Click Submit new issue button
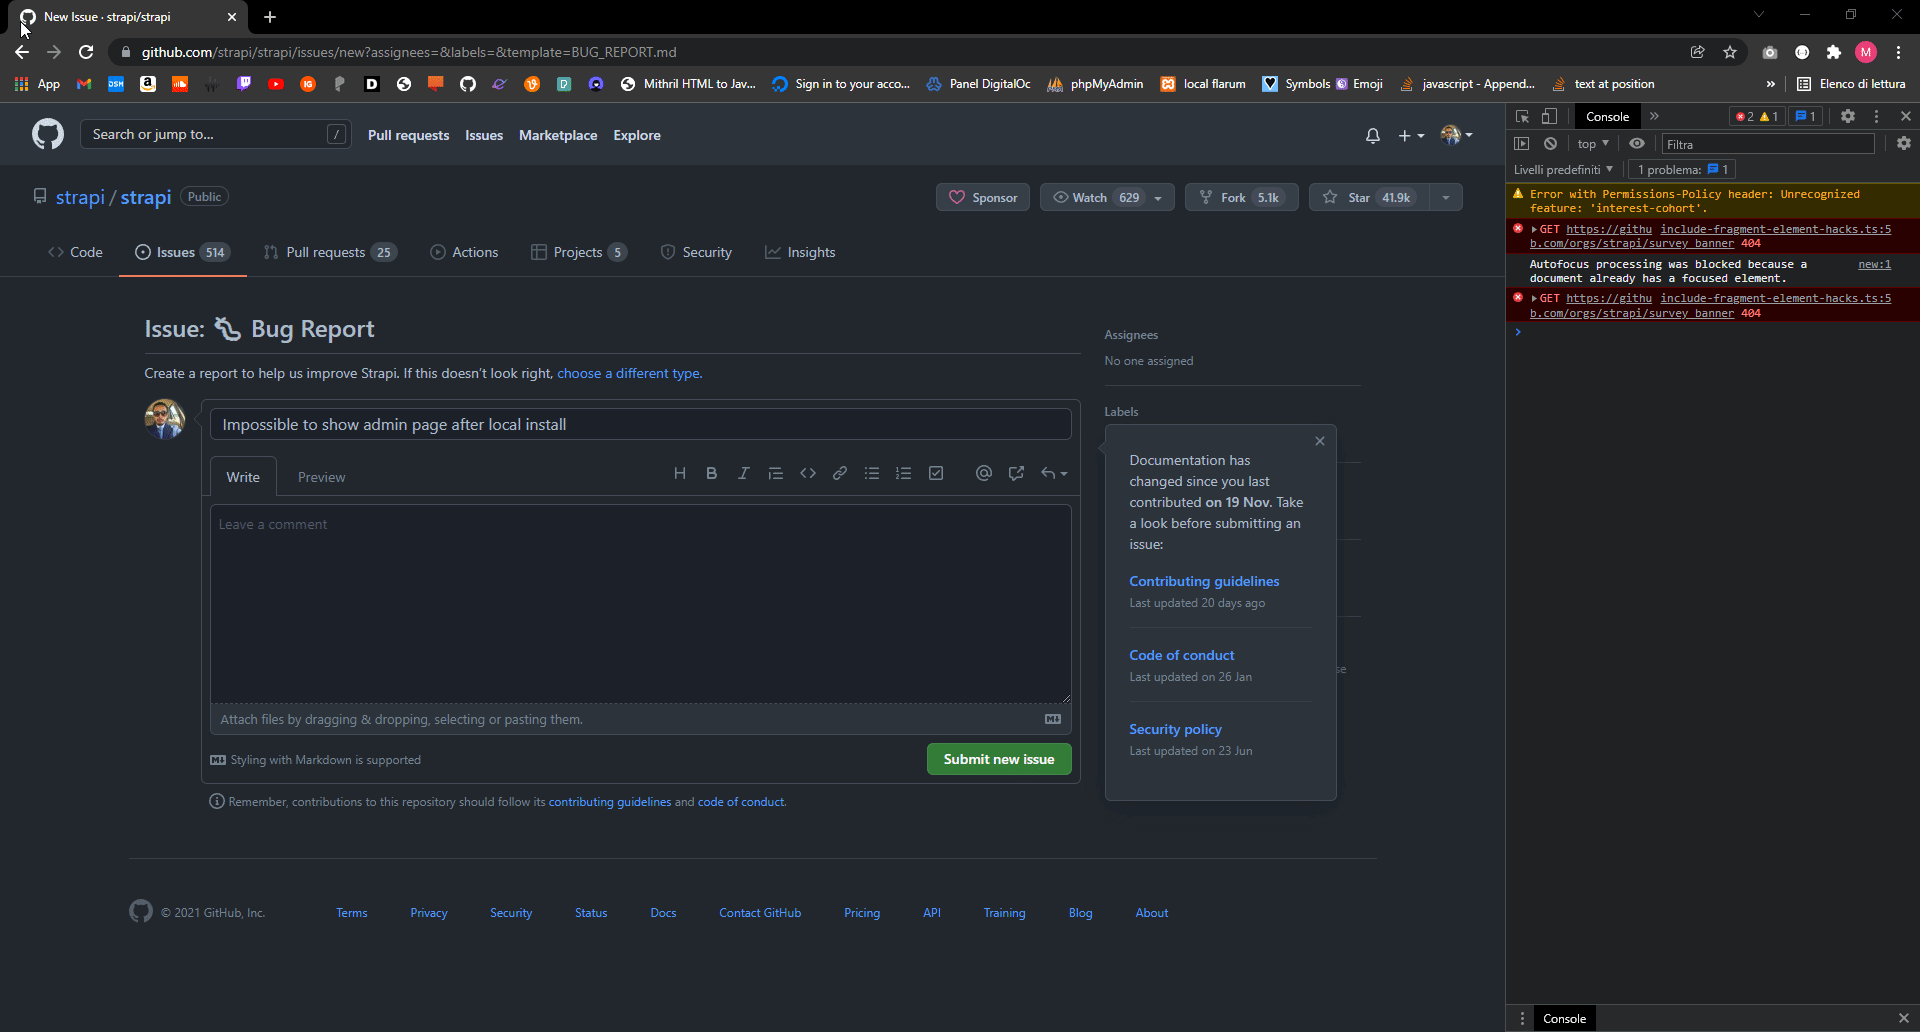 click(x=999, y=759)
